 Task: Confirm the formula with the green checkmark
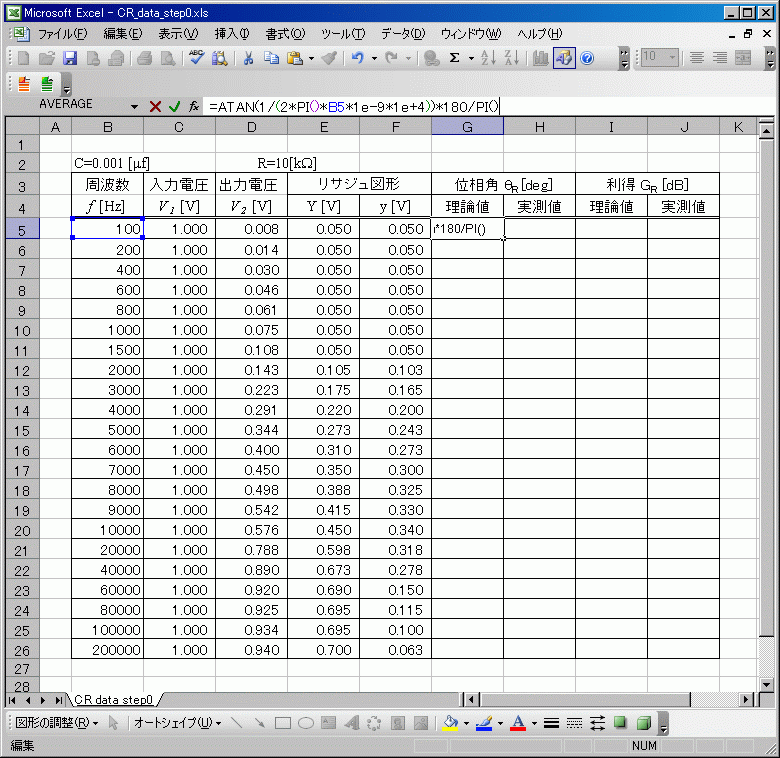coord(174,106)
